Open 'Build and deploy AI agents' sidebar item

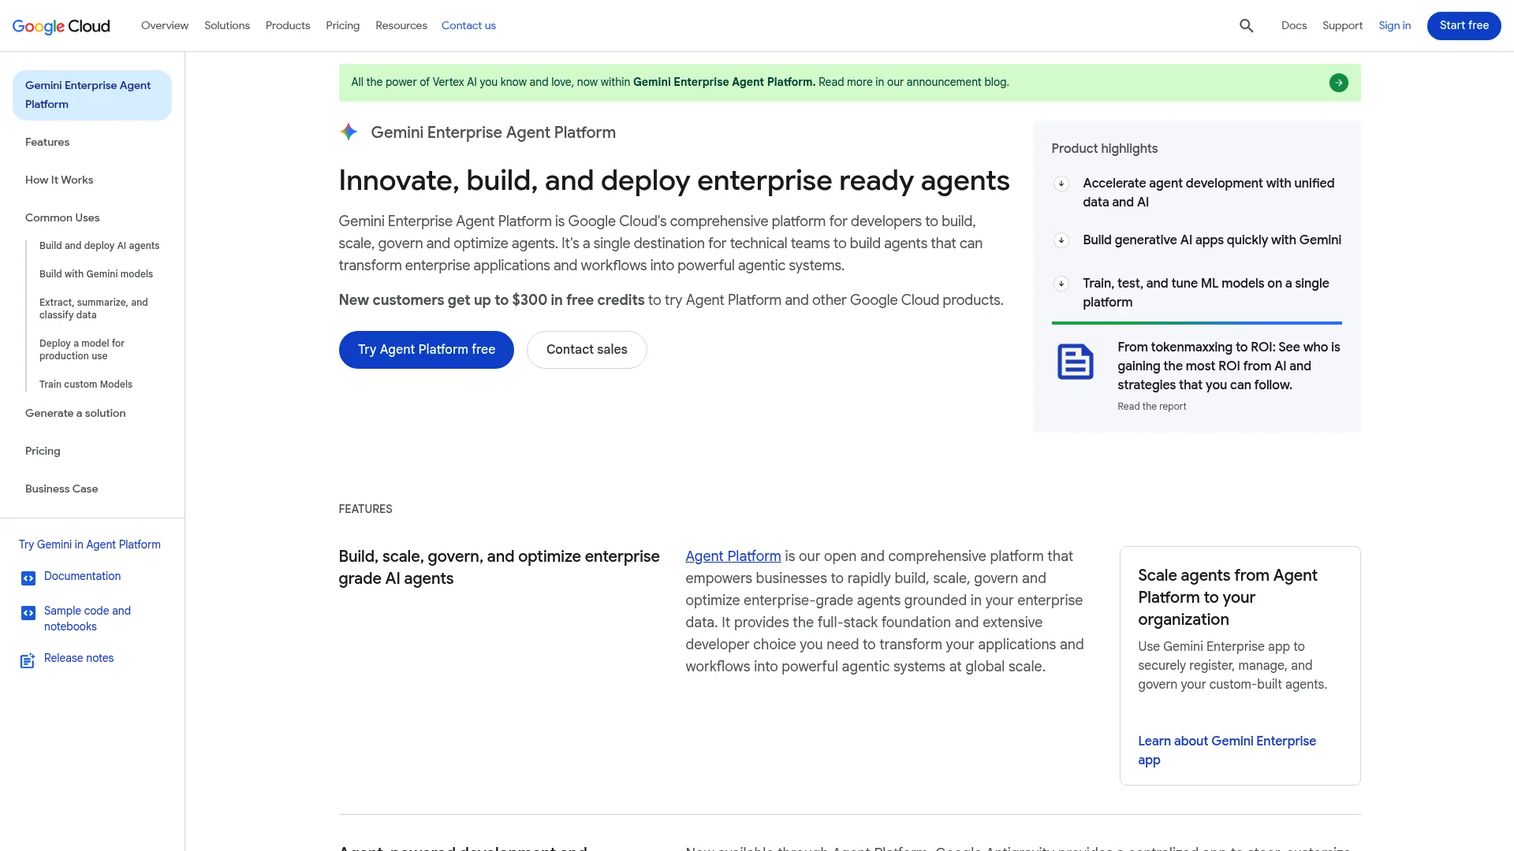[99, 246]
